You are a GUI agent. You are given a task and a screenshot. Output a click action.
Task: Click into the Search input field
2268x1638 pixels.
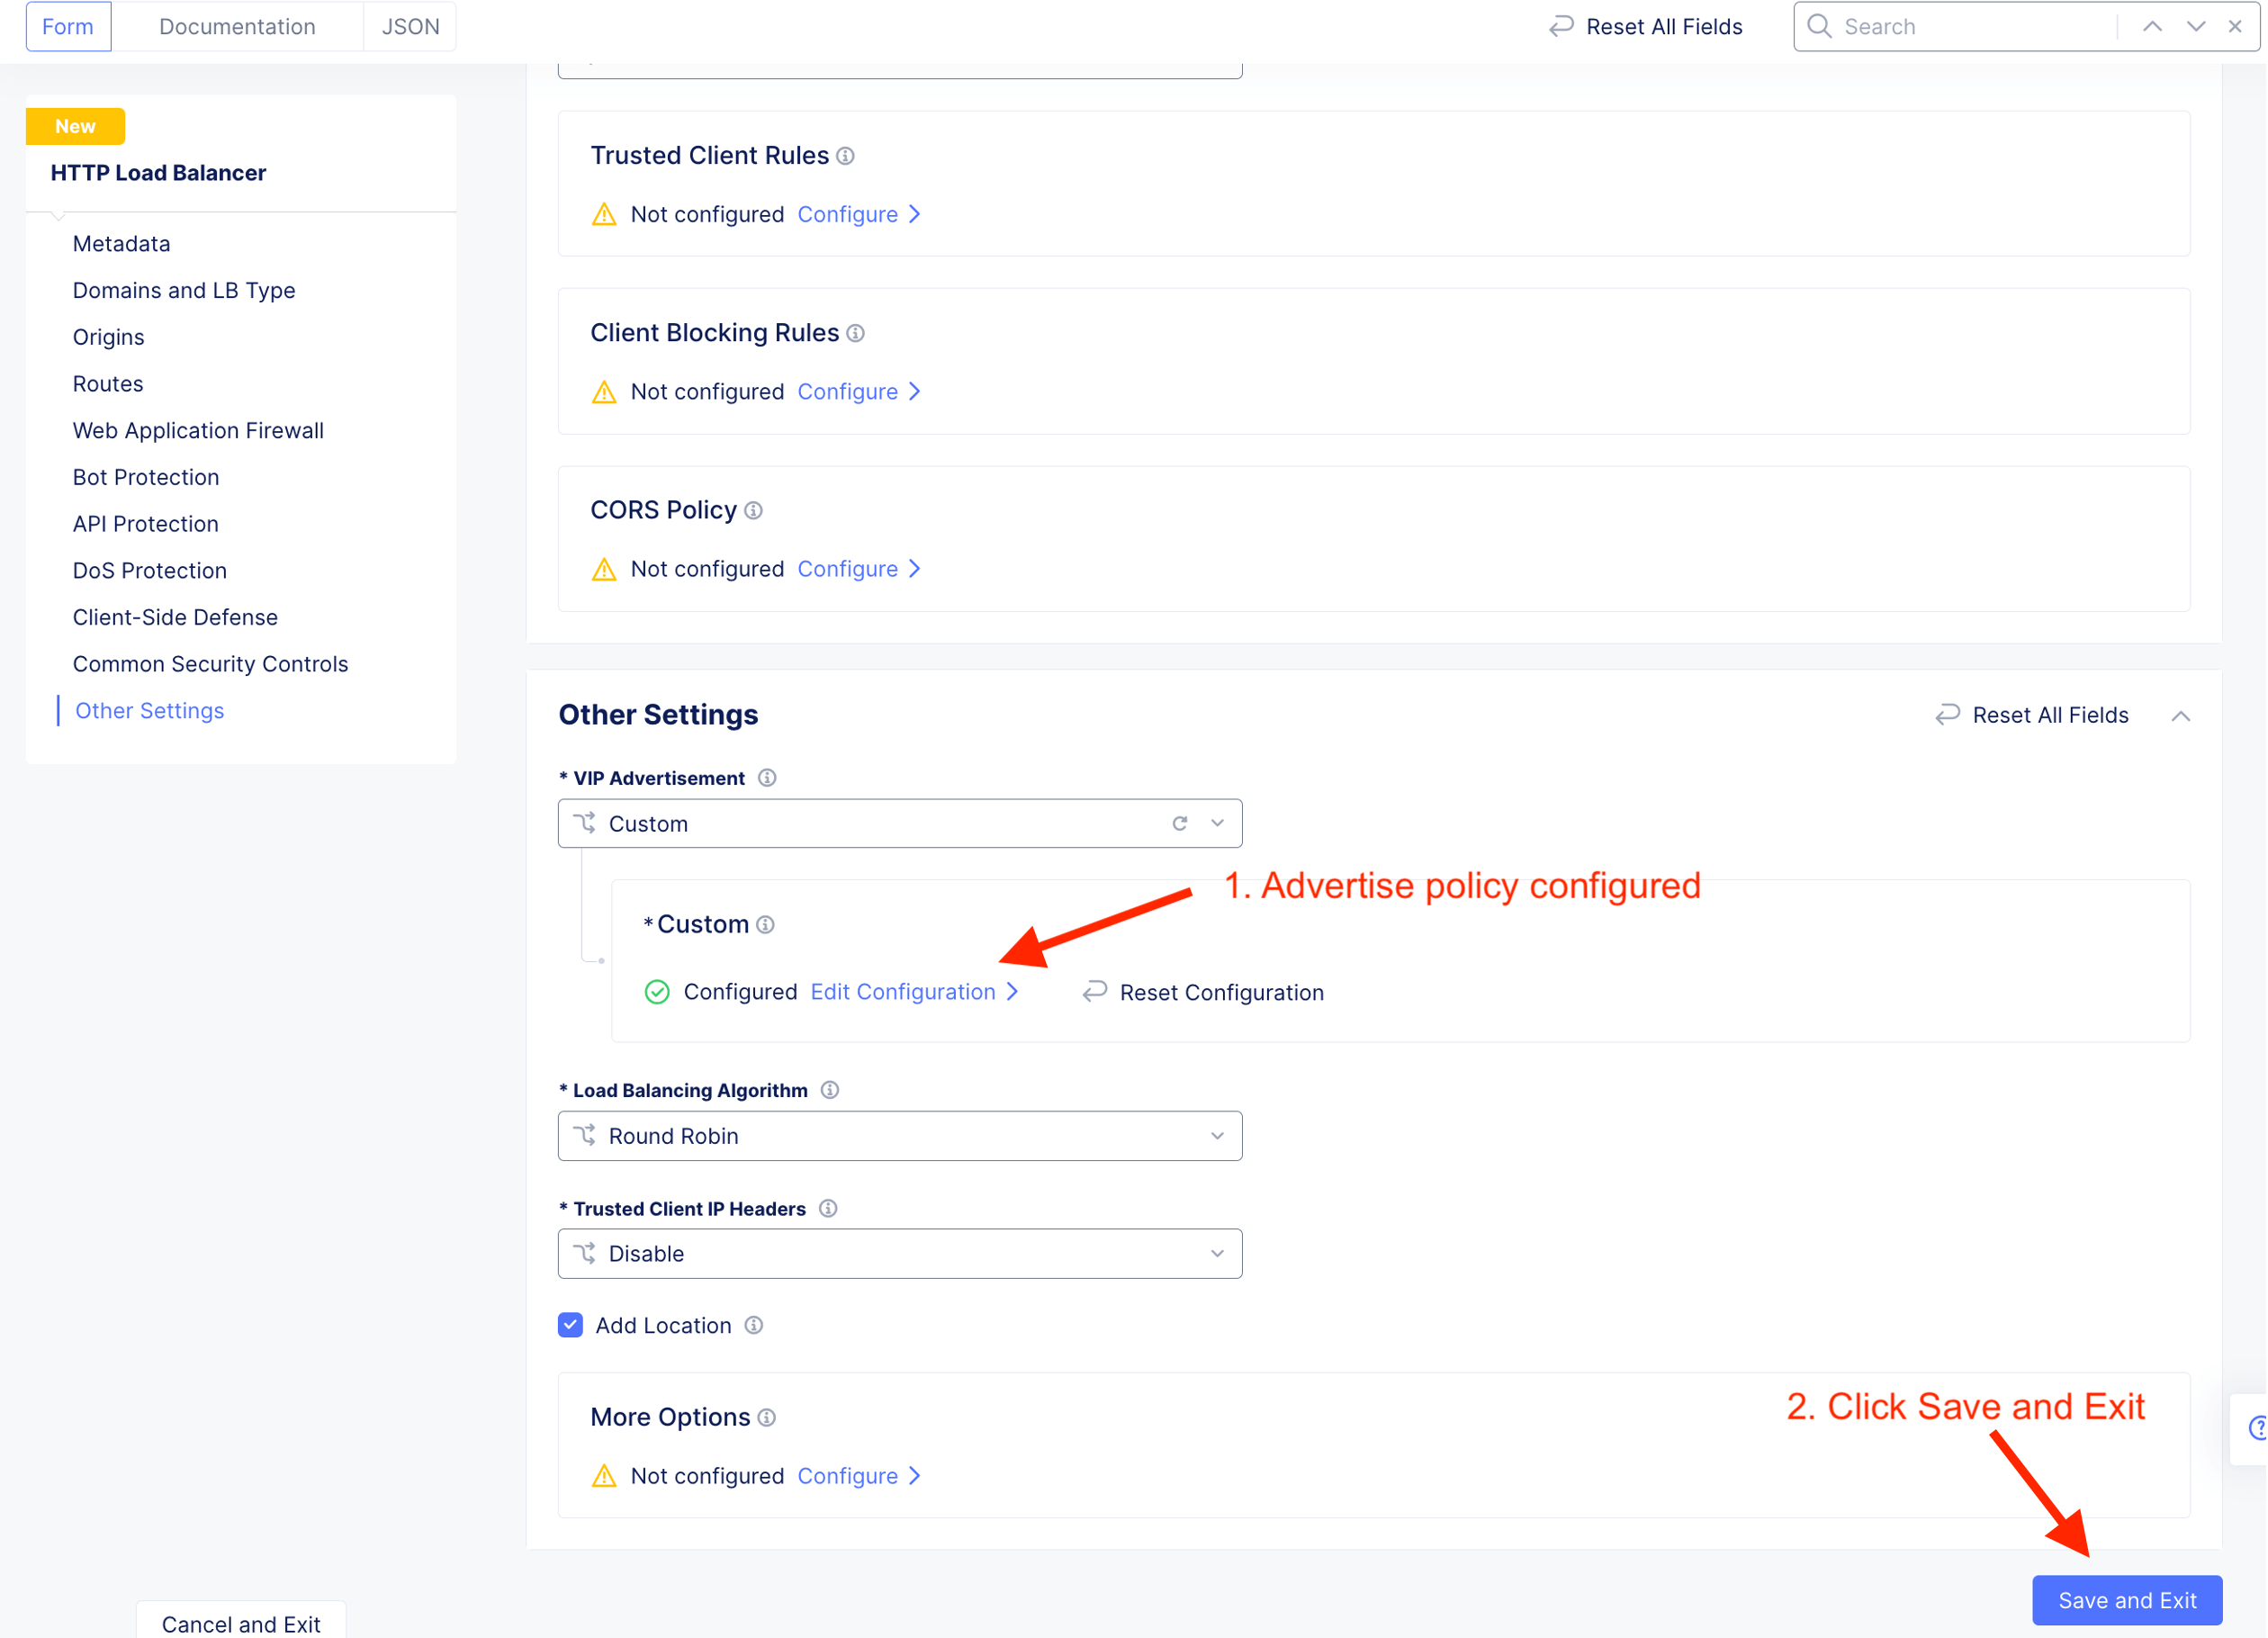pos(1970,27)
